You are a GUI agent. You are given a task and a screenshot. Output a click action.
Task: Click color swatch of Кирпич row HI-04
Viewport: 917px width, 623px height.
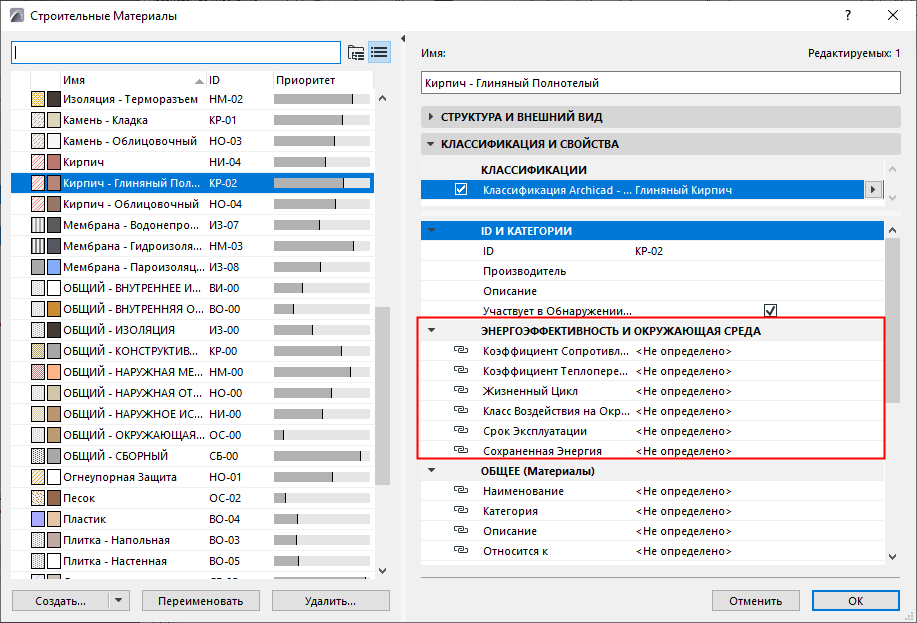tap(54, 162)
